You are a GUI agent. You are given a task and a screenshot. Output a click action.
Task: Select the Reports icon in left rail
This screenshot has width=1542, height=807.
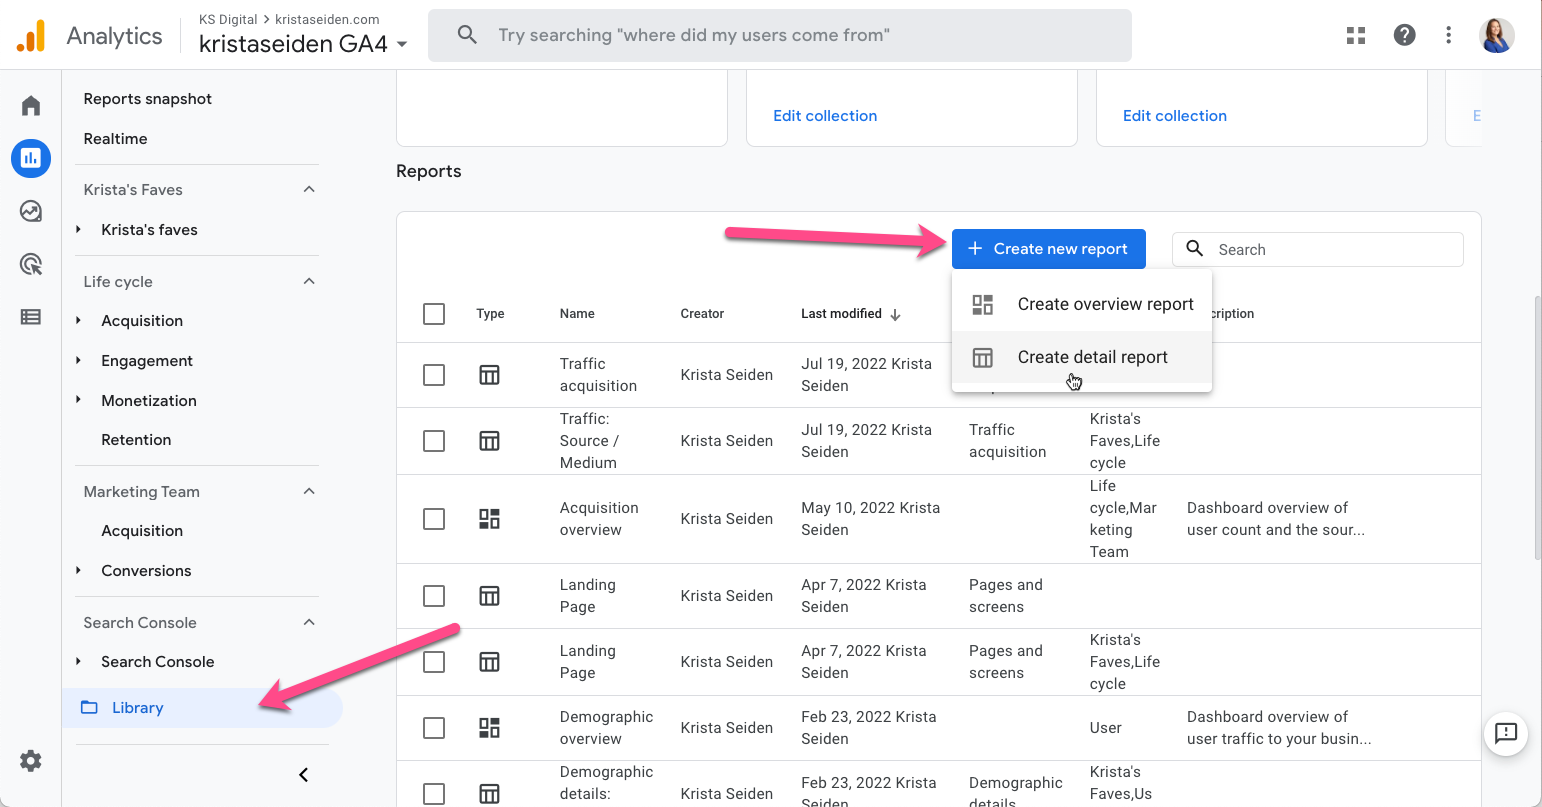coord(31,158)
